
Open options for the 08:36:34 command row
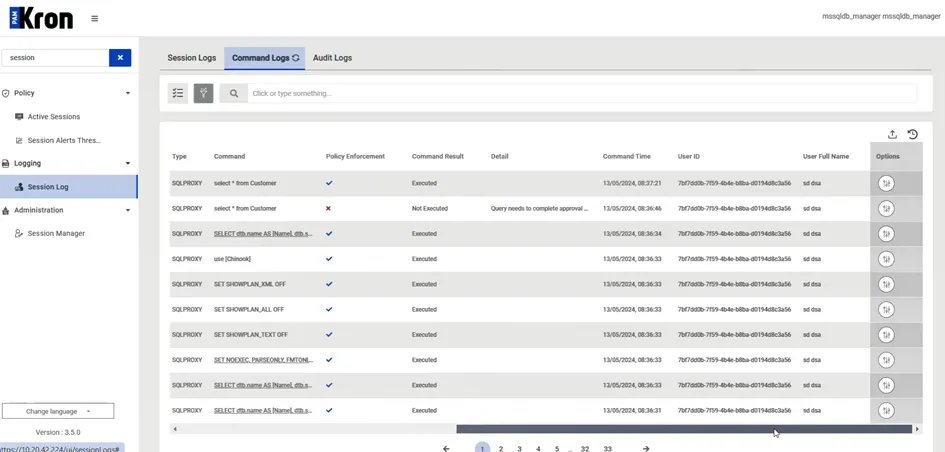point(886,234)
